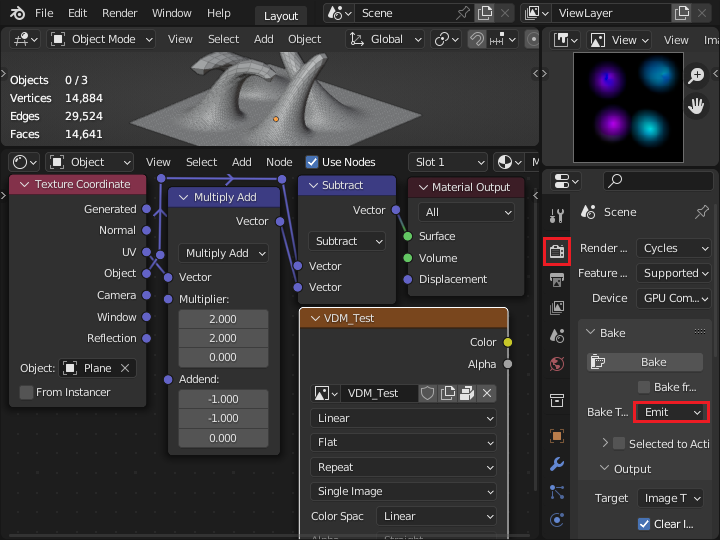
Task: Open Multiply Add operation dropdown
Action: click(224, 253)
